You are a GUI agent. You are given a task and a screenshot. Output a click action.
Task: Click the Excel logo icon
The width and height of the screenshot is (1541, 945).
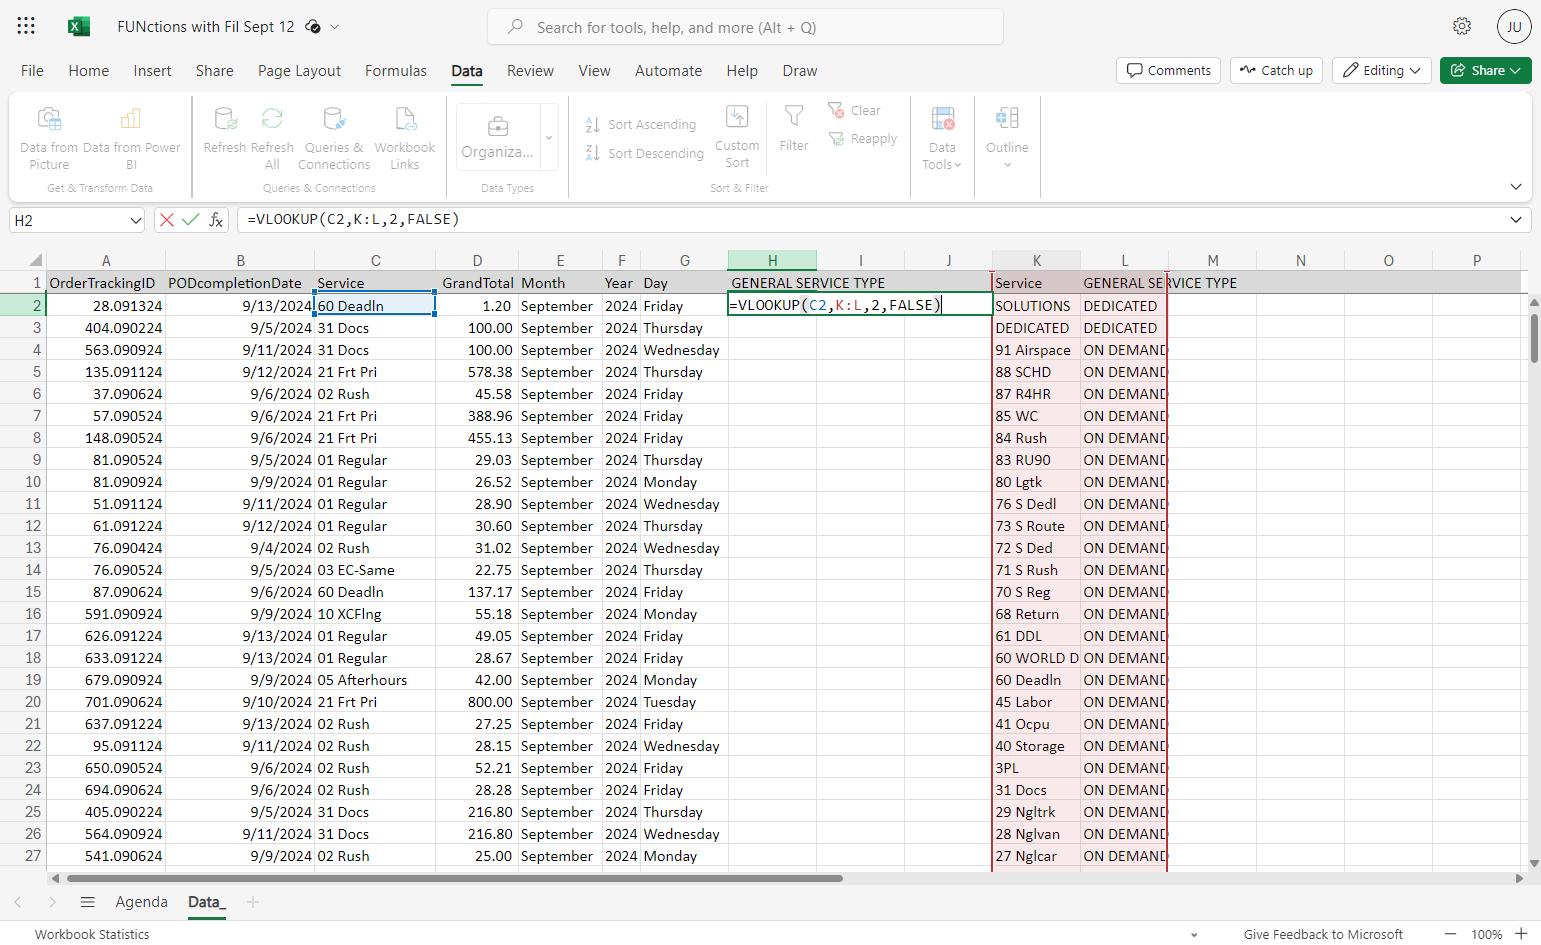point(79,27)
